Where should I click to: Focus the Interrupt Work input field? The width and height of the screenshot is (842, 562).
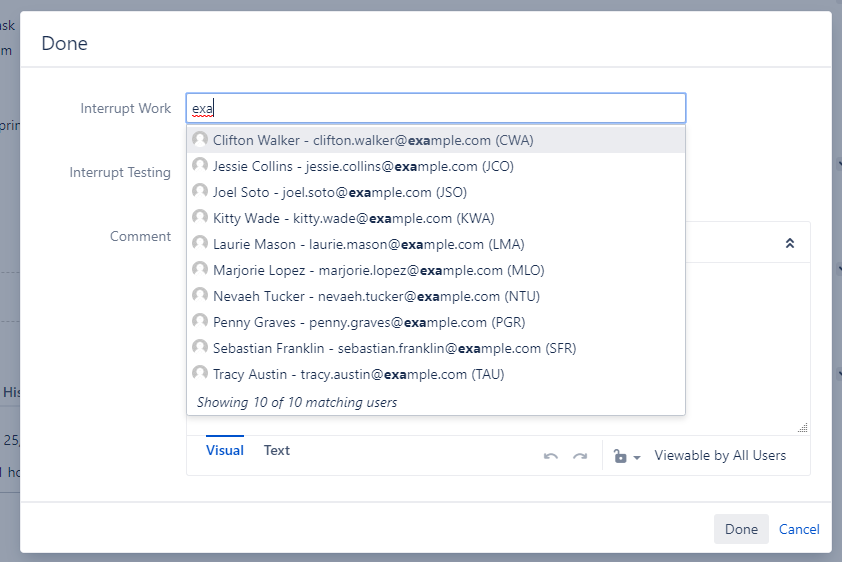click(x=435, y=108)
